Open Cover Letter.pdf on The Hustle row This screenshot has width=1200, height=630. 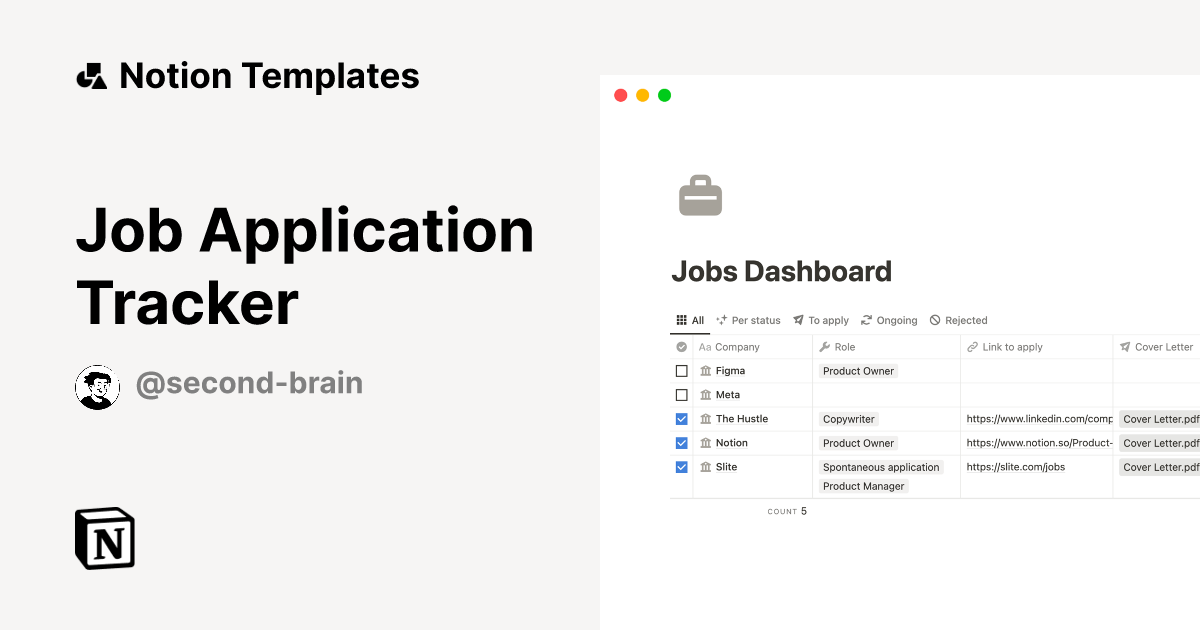click(x=1158, y=419)
